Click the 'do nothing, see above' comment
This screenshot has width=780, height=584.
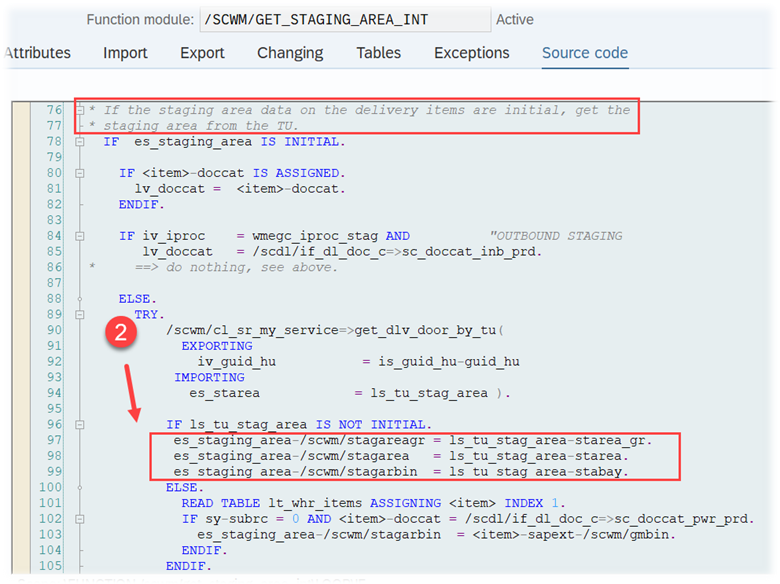point(251,268)
